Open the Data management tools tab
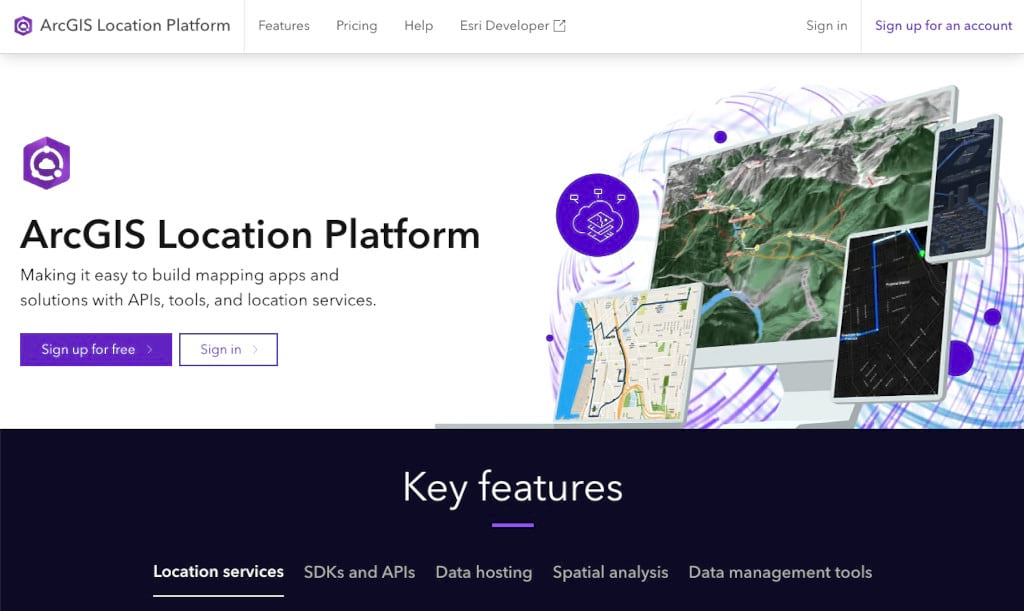The height and width of the screenshot is (611, 1024). pyautogui.click(x=780, y=572)
